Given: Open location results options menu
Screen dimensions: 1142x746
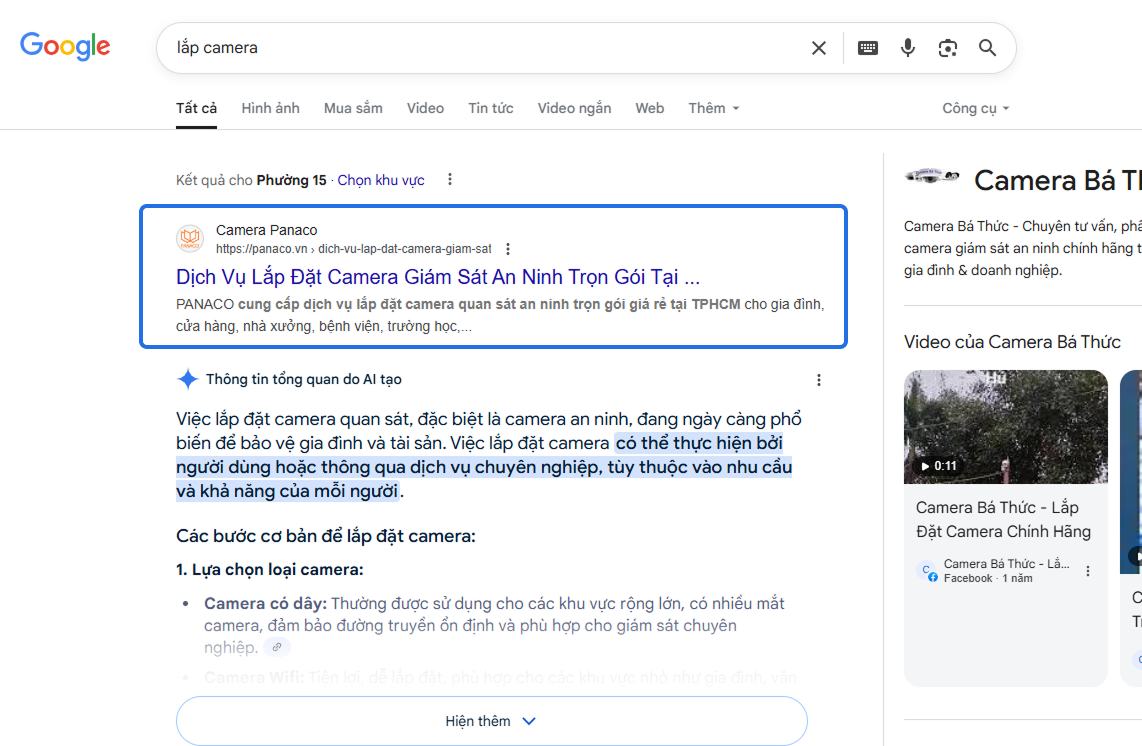Looking at the screenshot, I should click(450, 179).
